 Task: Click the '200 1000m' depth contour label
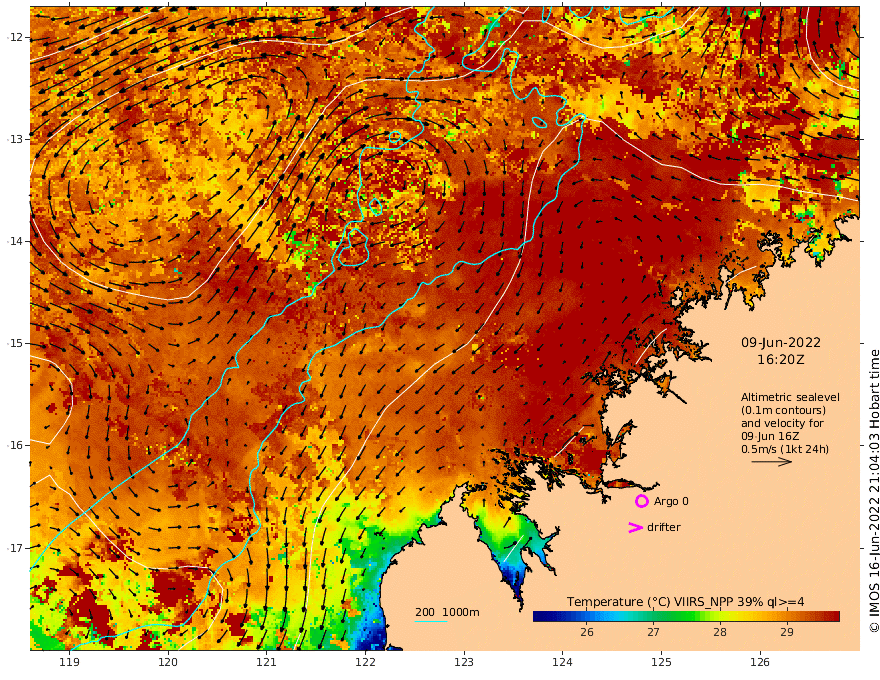(x=447, y=612)
